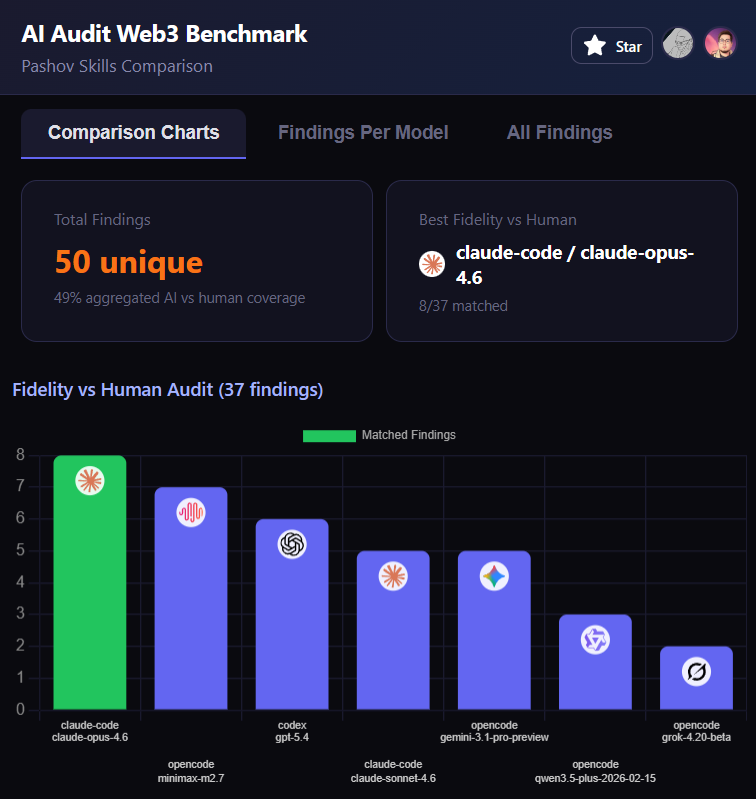Click the grok-4.20-beta chart bar

[696, 678]
